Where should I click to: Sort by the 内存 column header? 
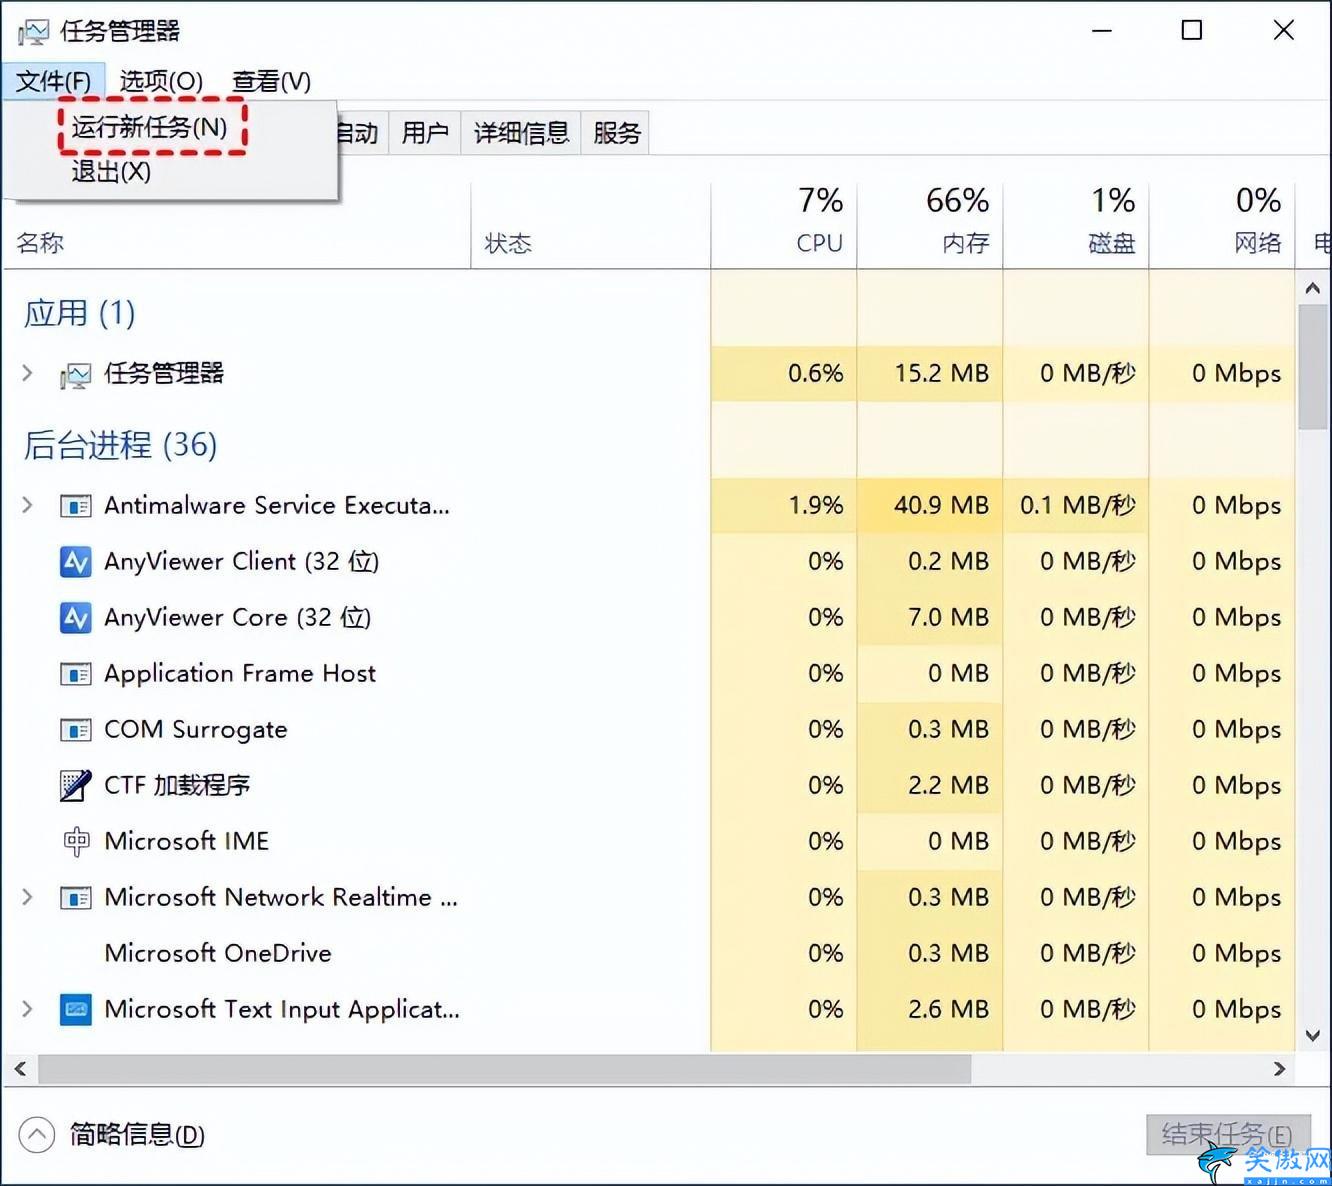930,224
